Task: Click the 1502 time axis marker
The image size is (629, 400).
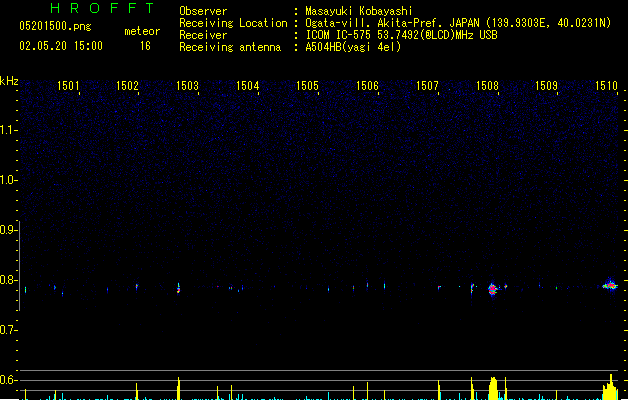Action: 127,86
